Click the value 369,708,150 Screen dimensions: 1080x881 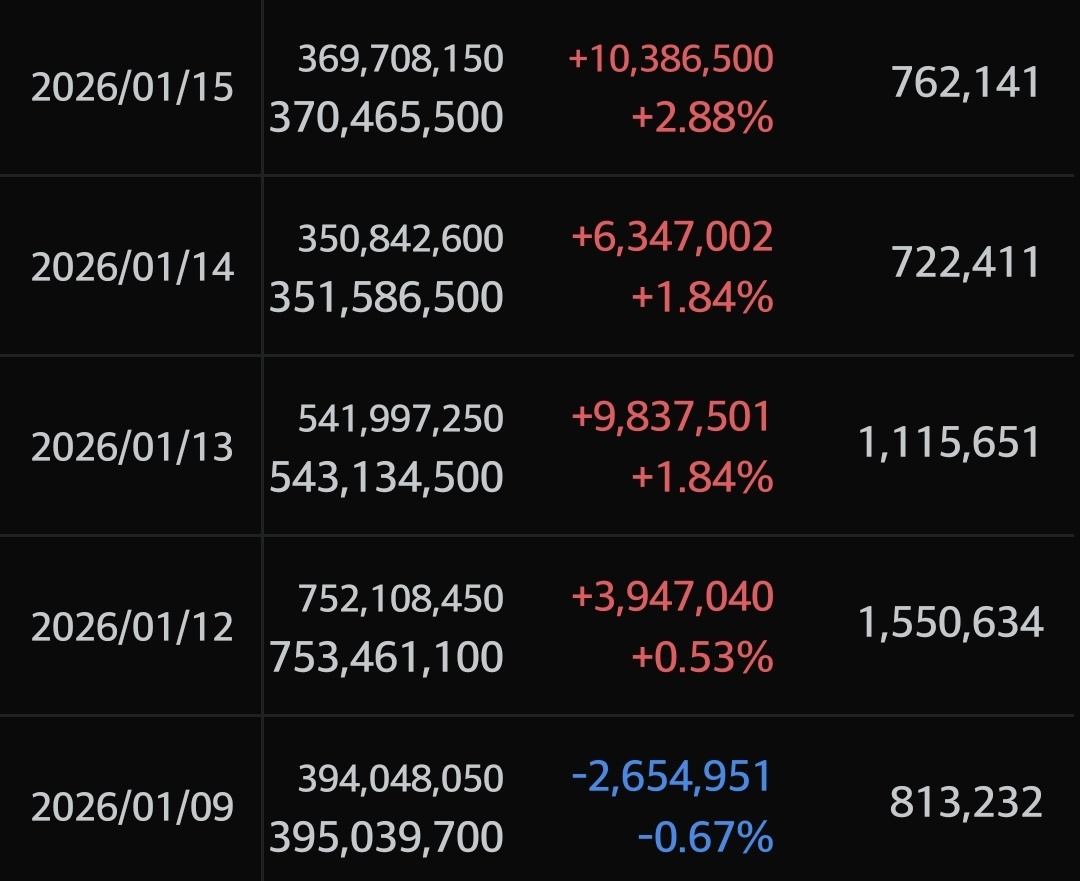(x=400, y=59)
